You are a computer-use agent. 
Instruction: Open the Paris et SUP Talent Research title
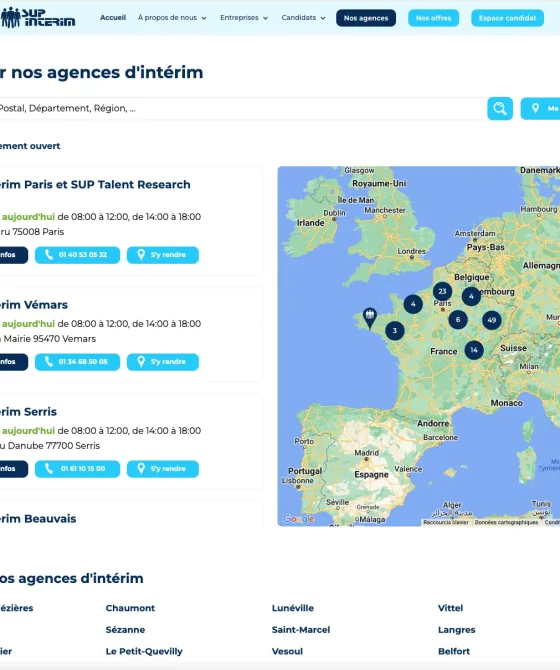click(95, 185)
